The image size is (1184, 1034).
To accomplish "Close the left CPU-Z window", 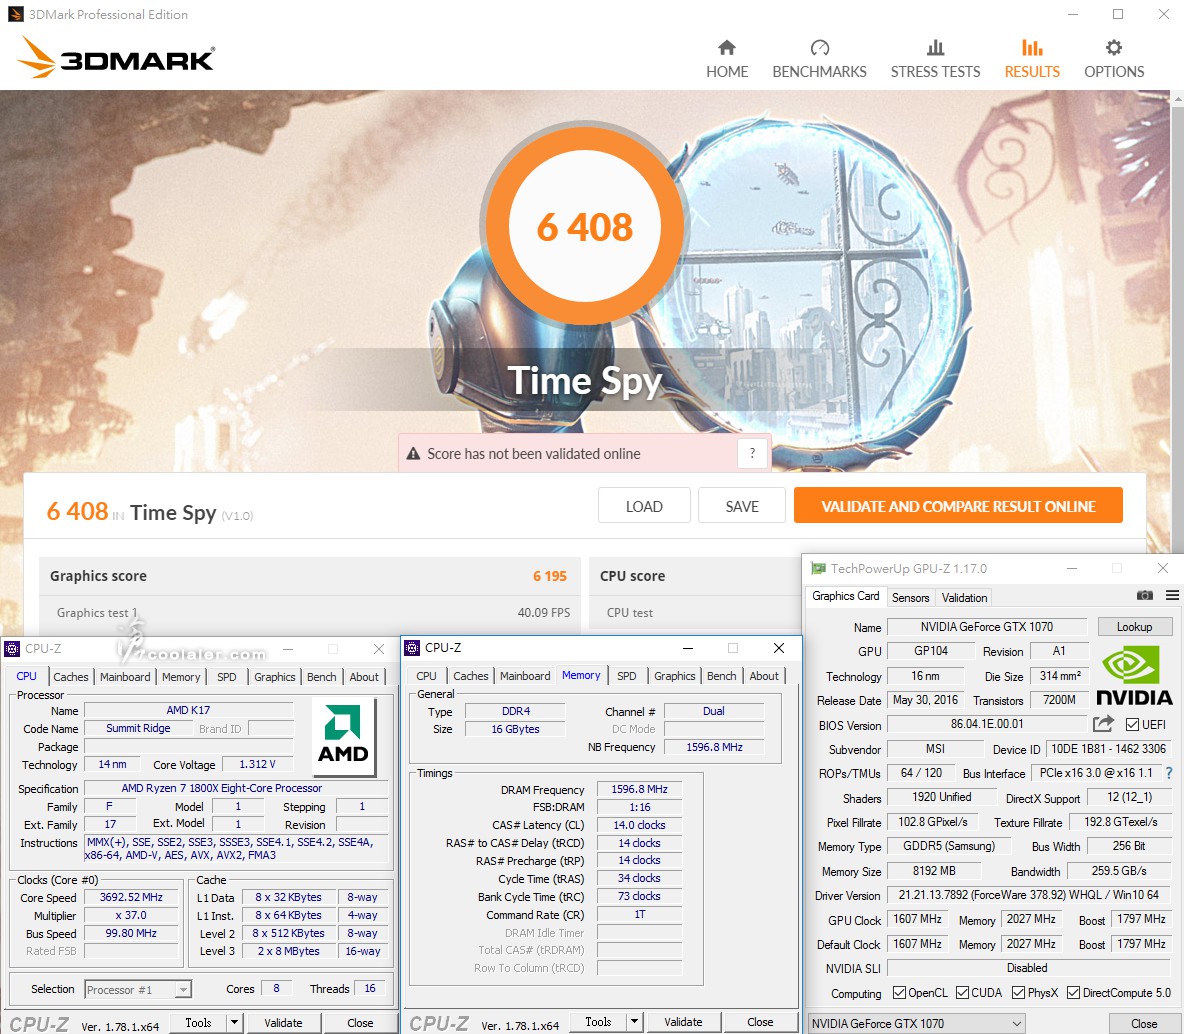I will [379, 649].
